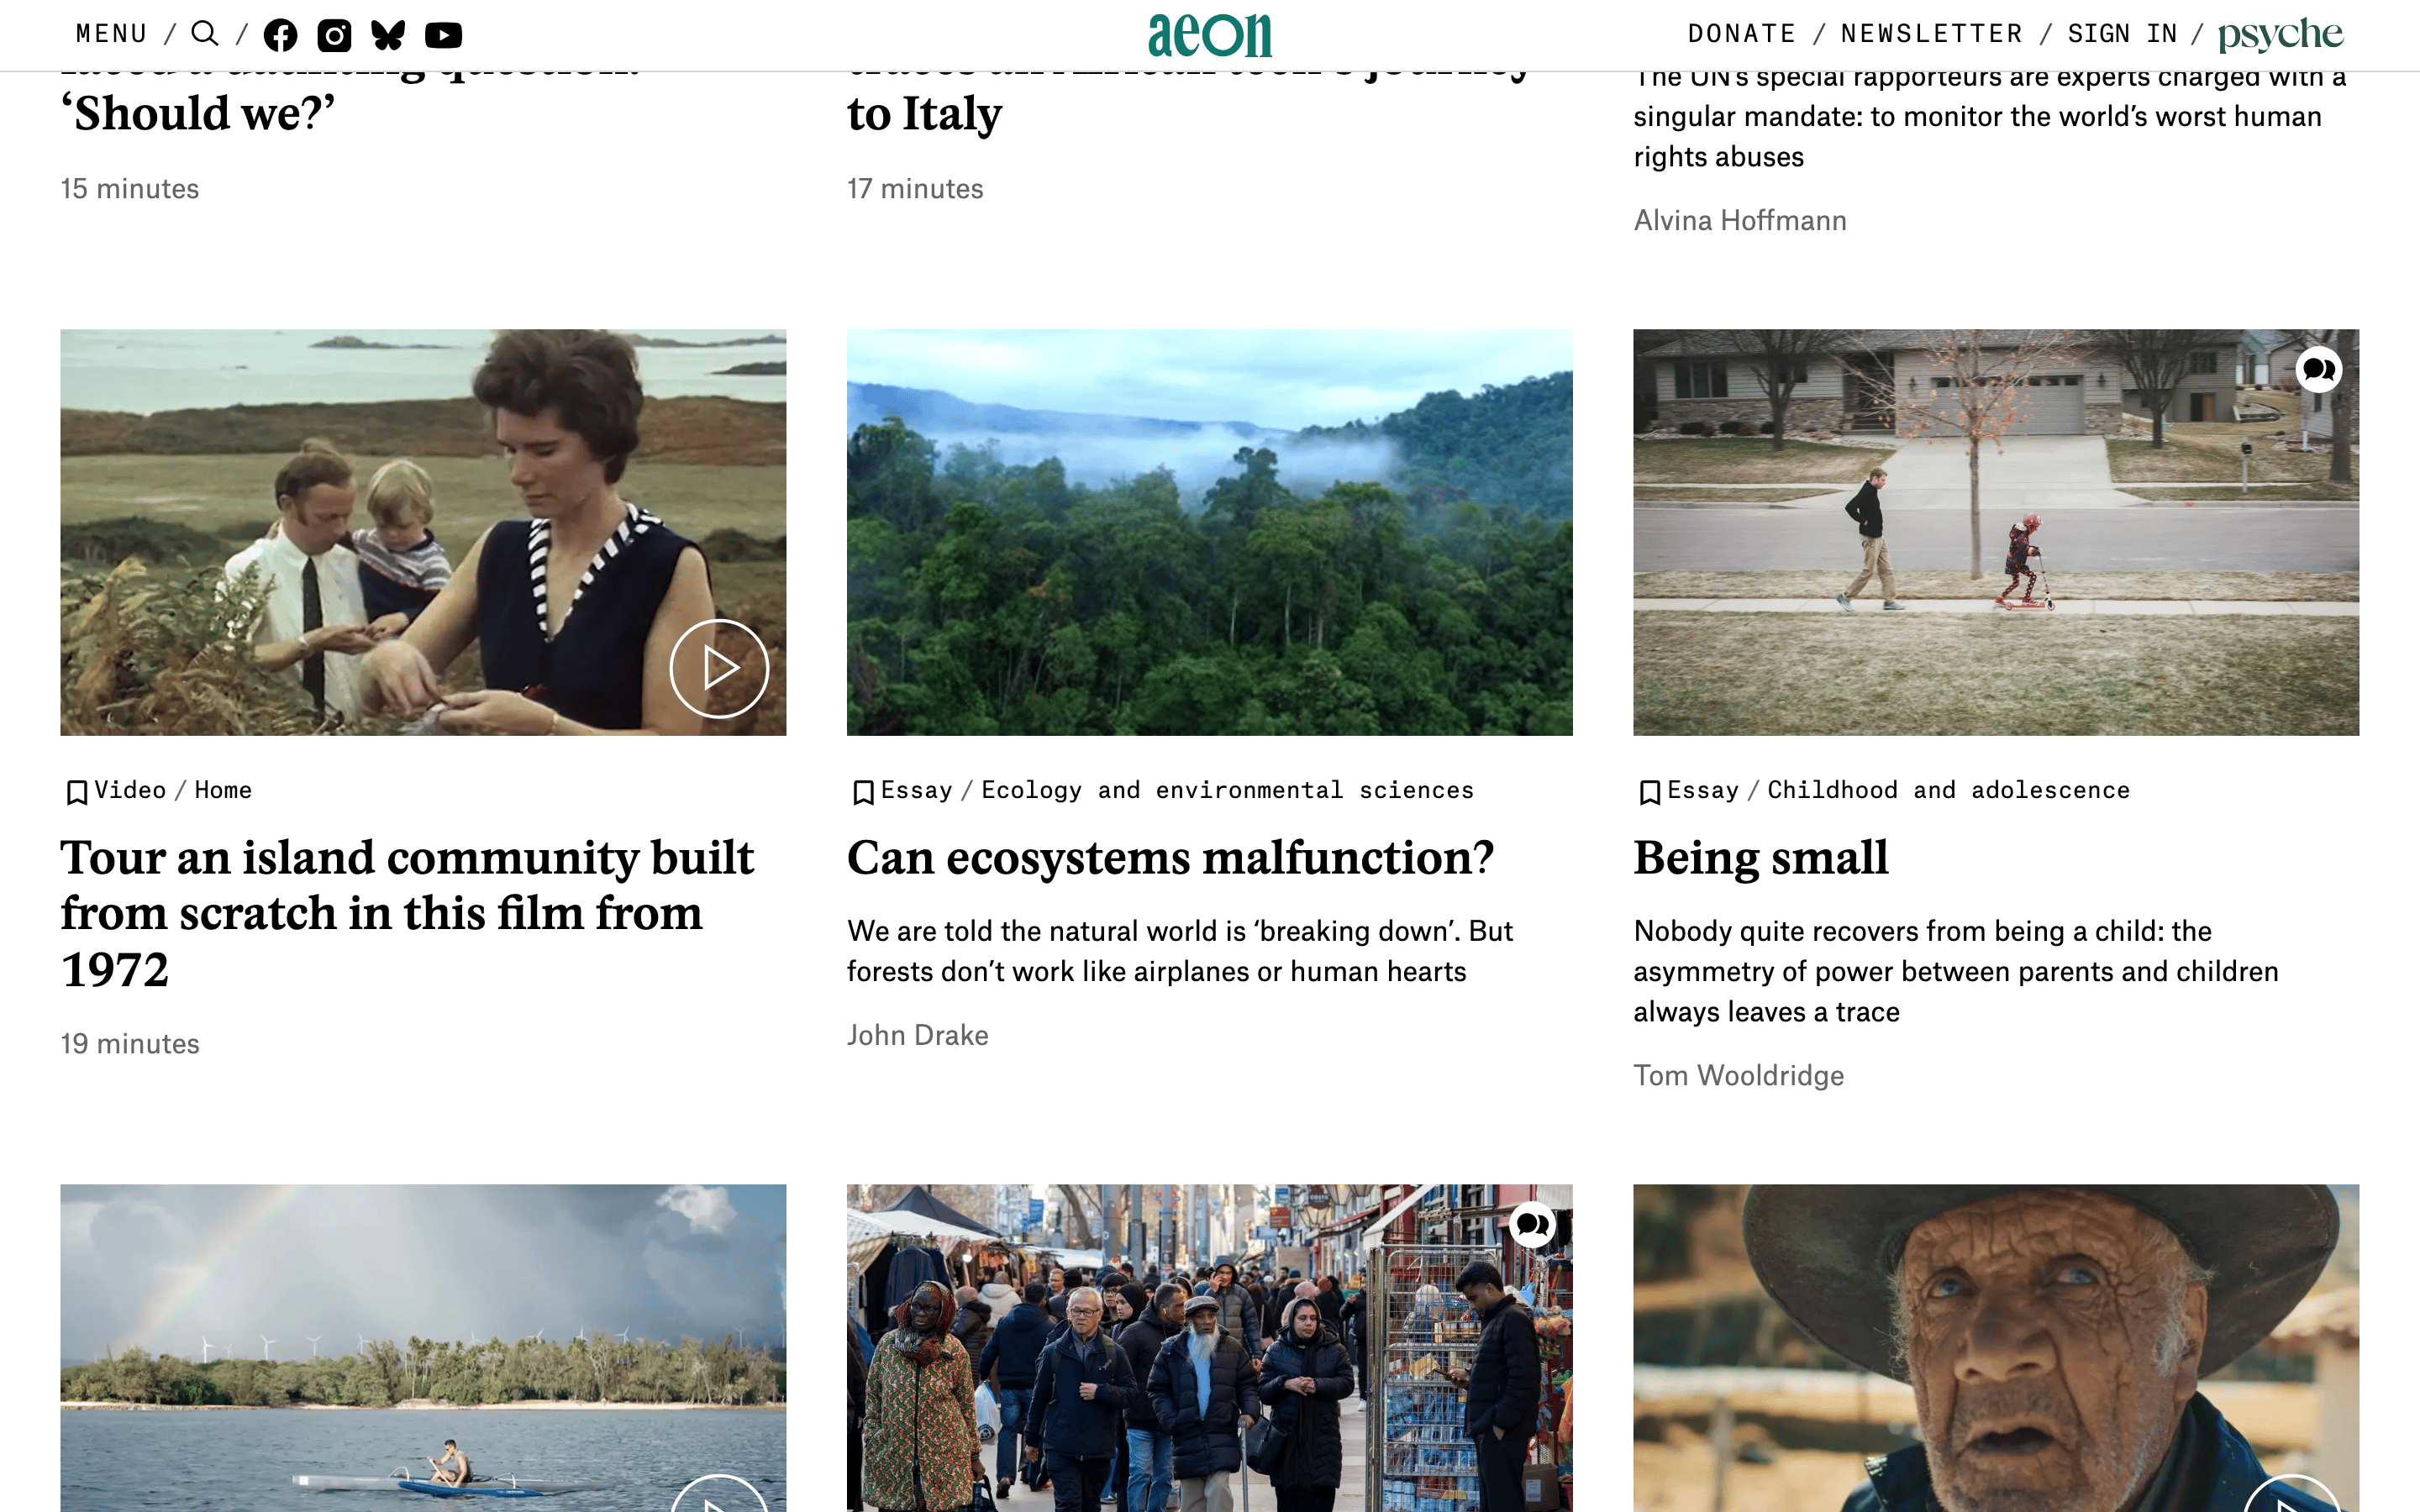Open the 'to Italy' video headline
The image size is (2420, 1512).
point(925,114)
